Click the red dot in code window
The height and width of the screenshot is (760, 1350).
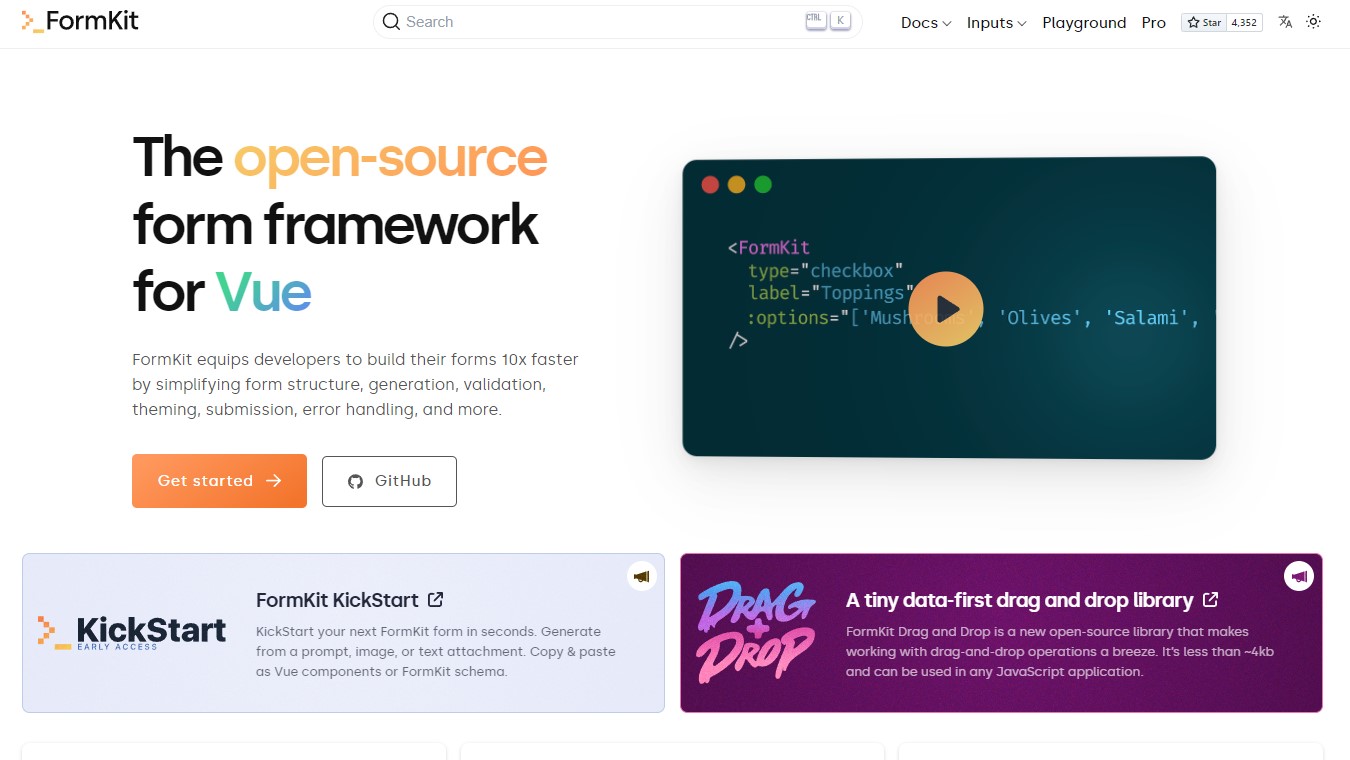tap(711, 184)
